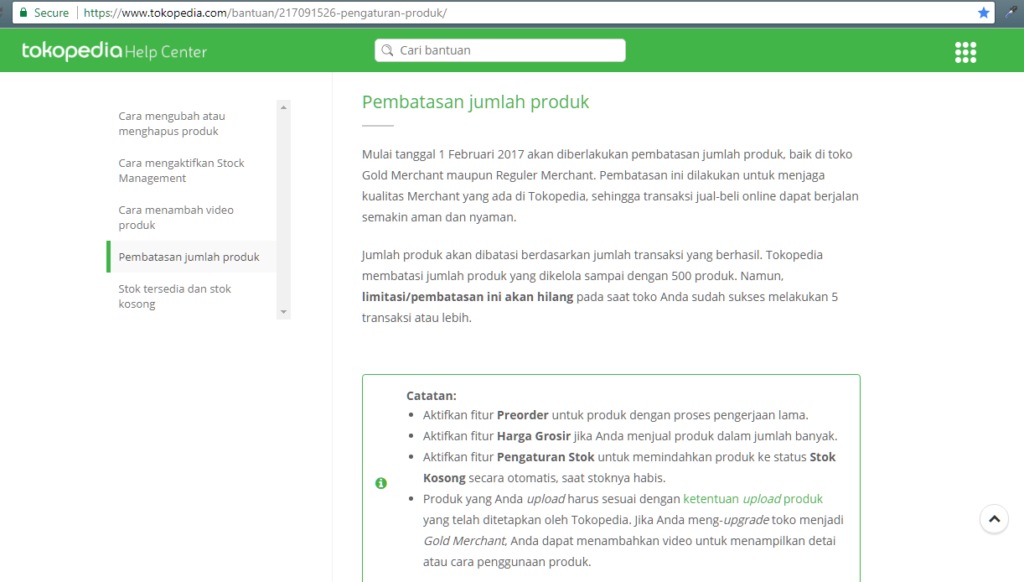The image size is (1024, 582).
Task: Click the bold Pengaturan Stok text
Action: coord(545,457)
